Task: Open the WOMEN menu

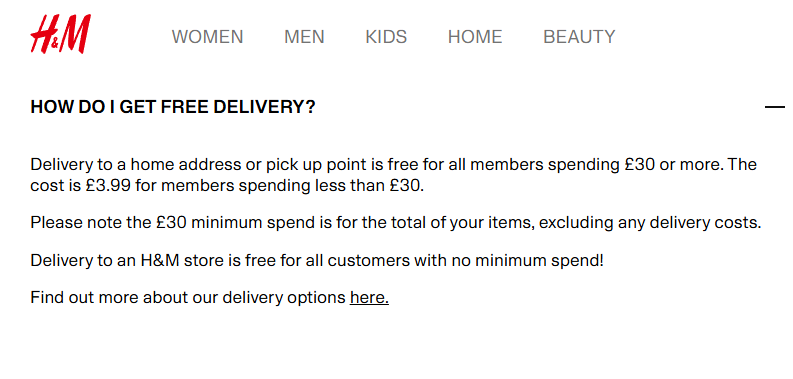Action: click(207, 37)
